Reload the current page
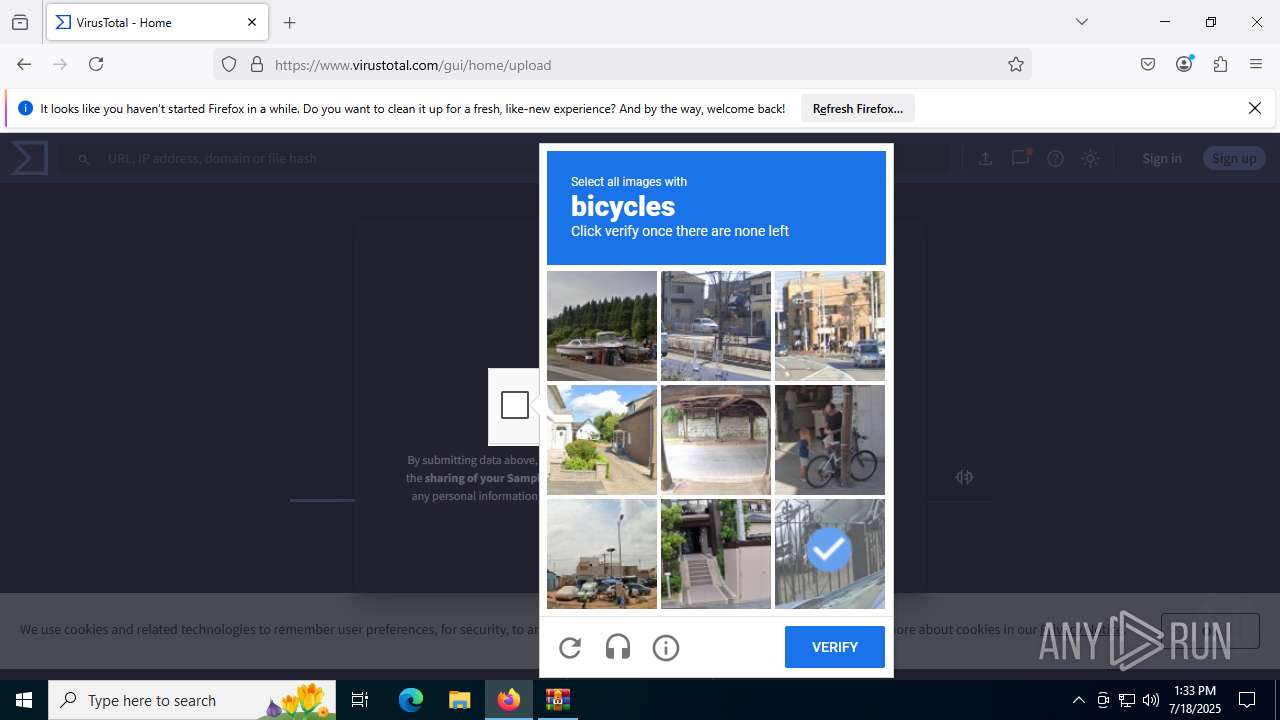 click(x=96, y=64)
